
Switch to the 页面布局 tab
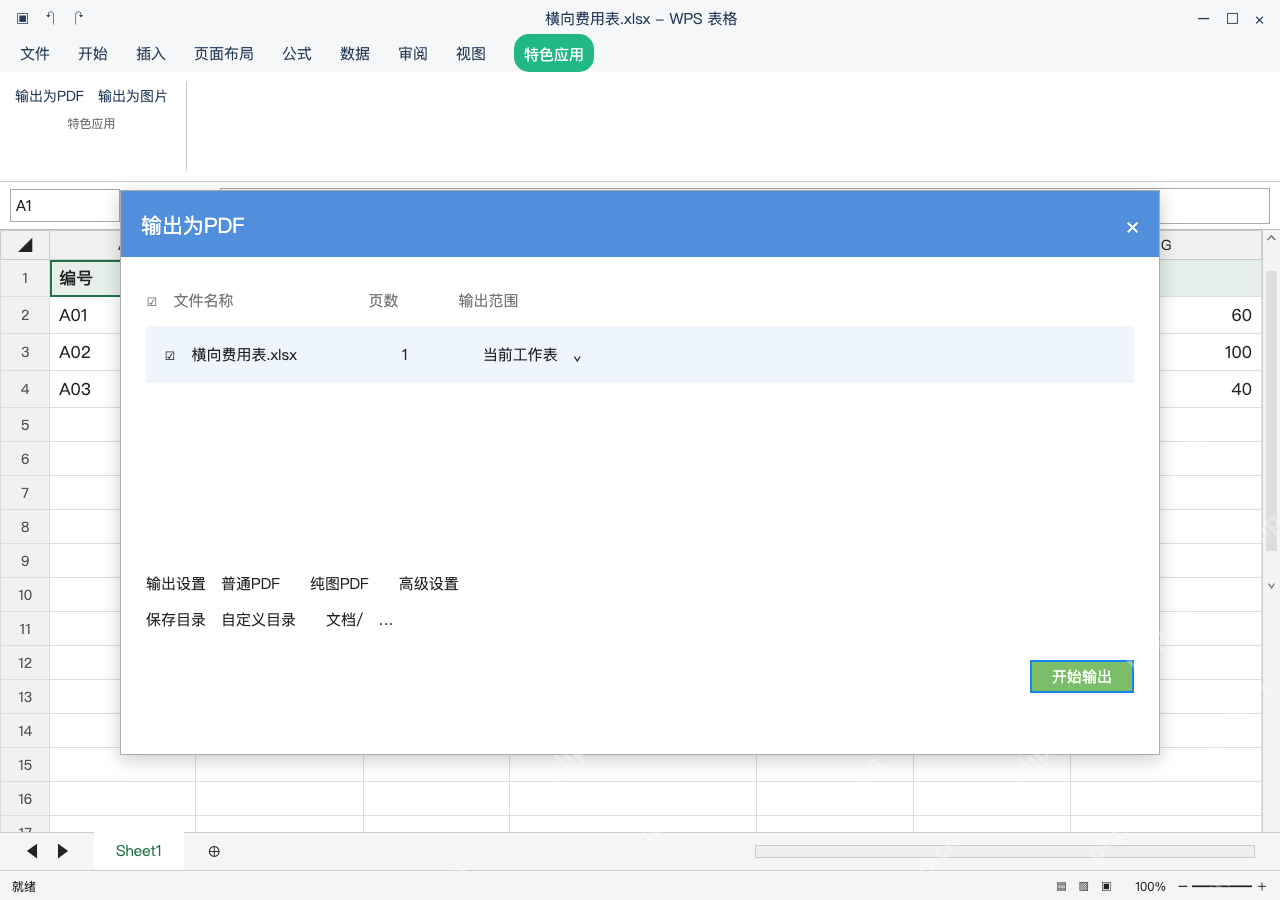coord(224,54)
